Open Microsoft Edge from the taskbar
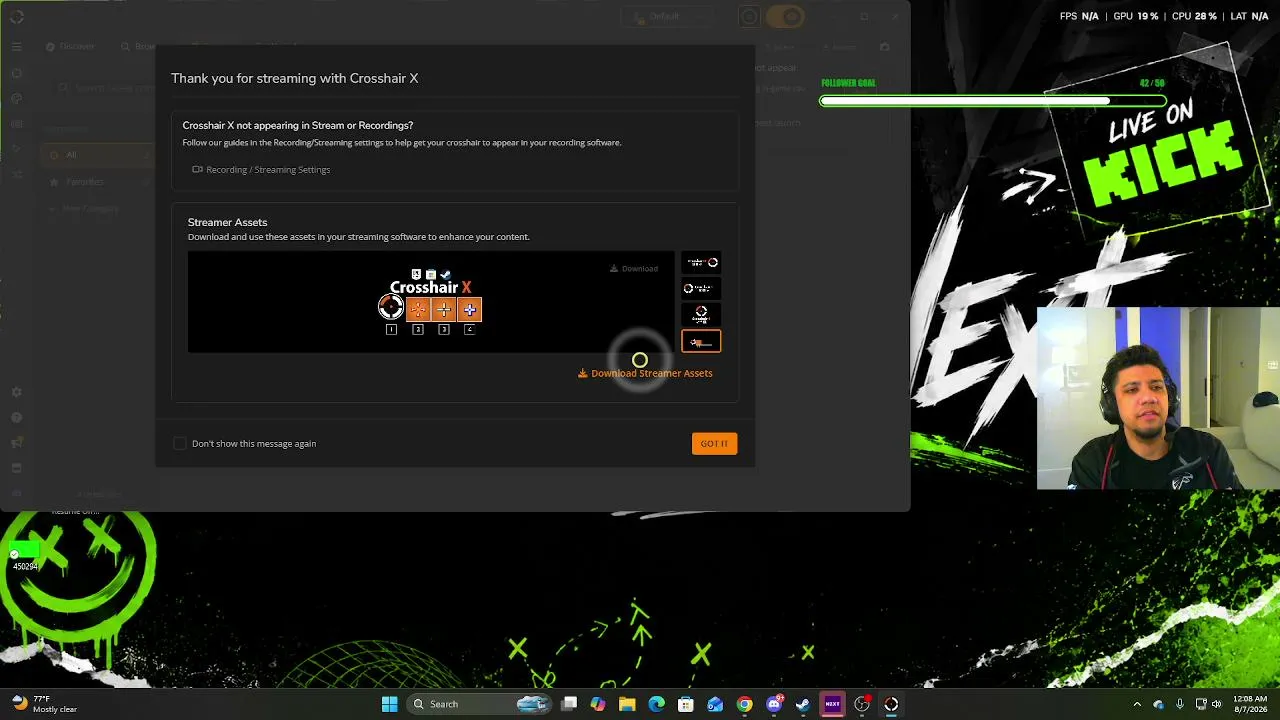The image size is (1280, 720). pos(656,704)
